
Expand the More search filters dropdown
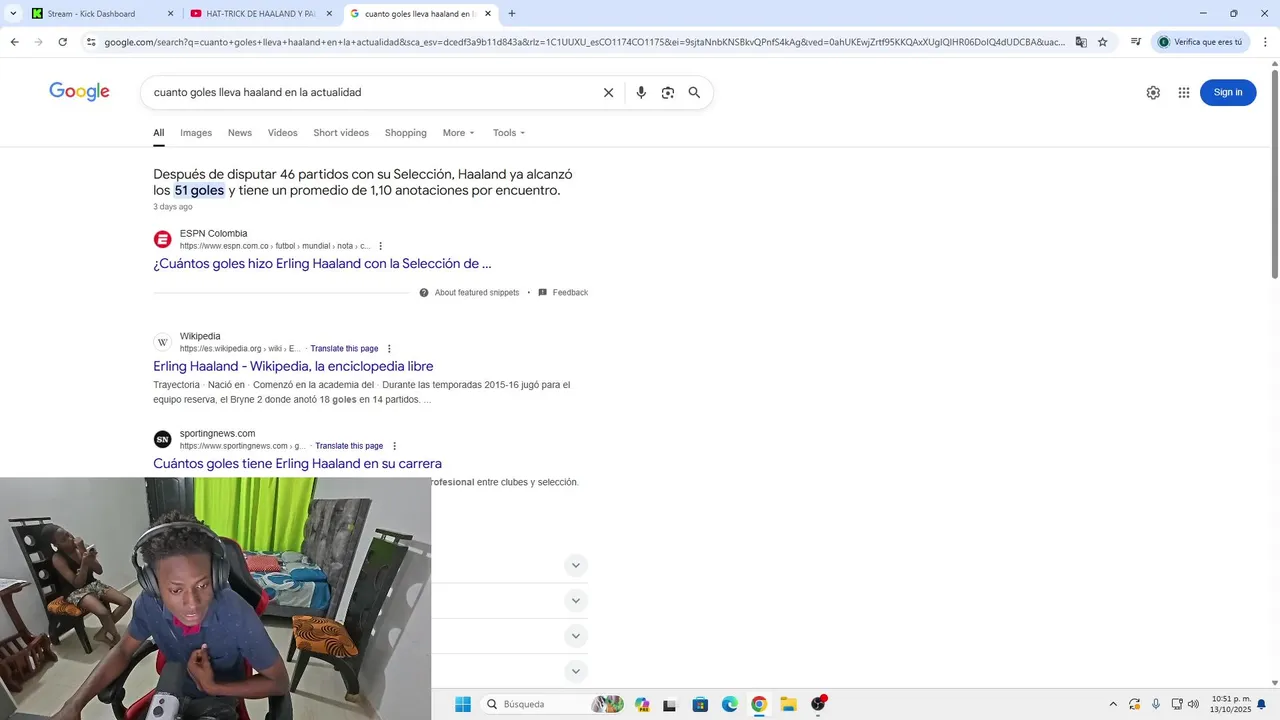point(458,133)
